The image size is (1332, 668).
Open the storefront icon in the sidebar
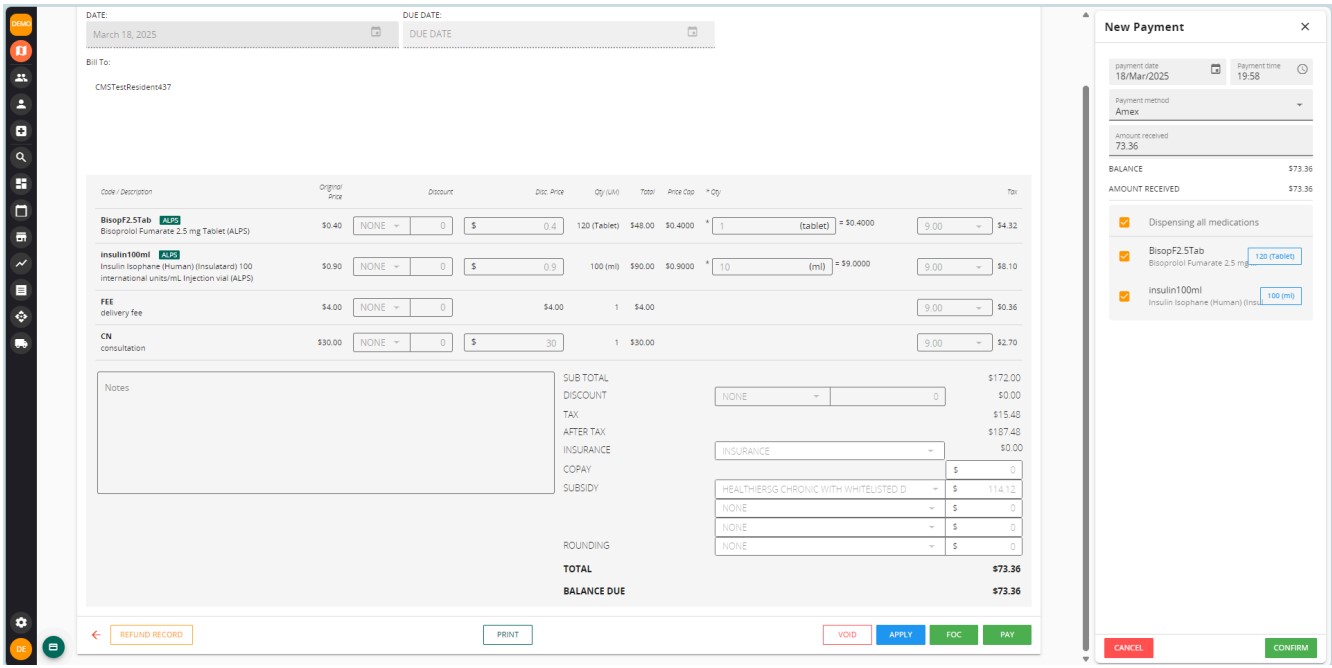[x=21, y=237]
